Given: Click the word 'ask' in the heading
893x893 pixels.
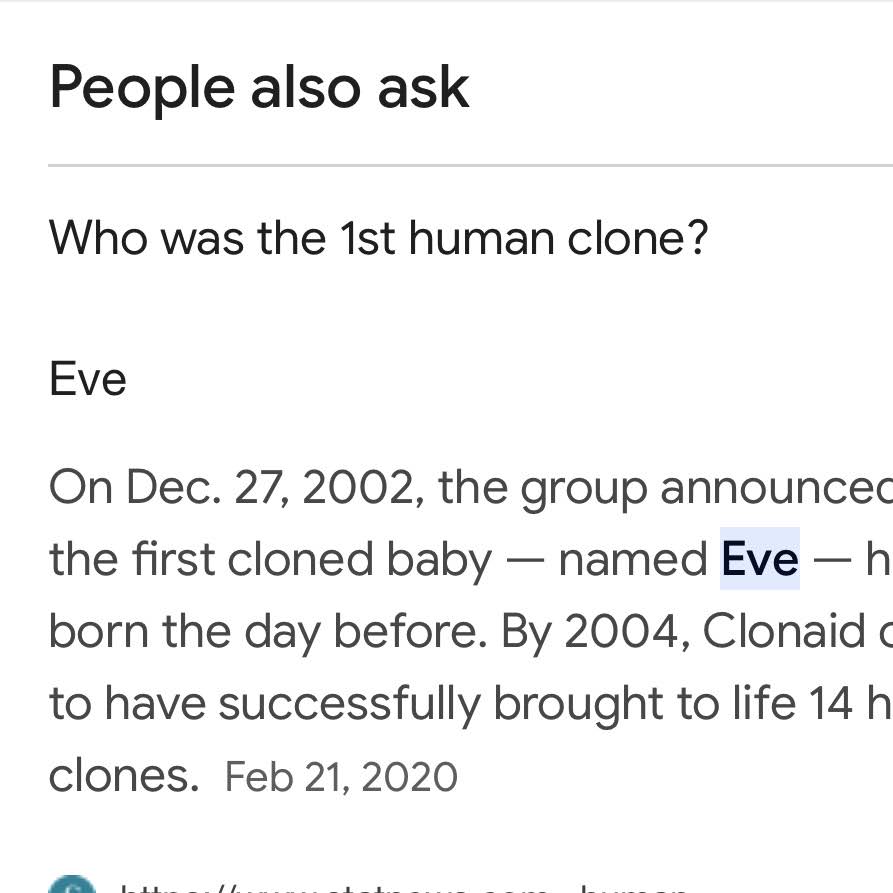Looking at the screenshot, I should click(x=423, y=87).
